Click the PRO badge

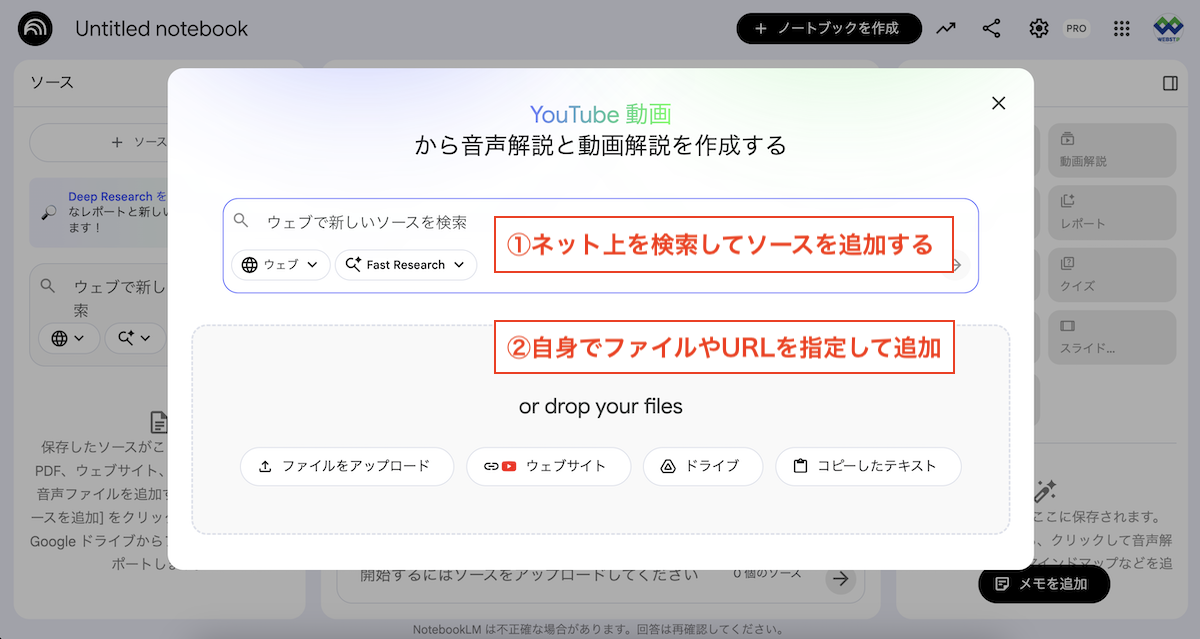1076,29
